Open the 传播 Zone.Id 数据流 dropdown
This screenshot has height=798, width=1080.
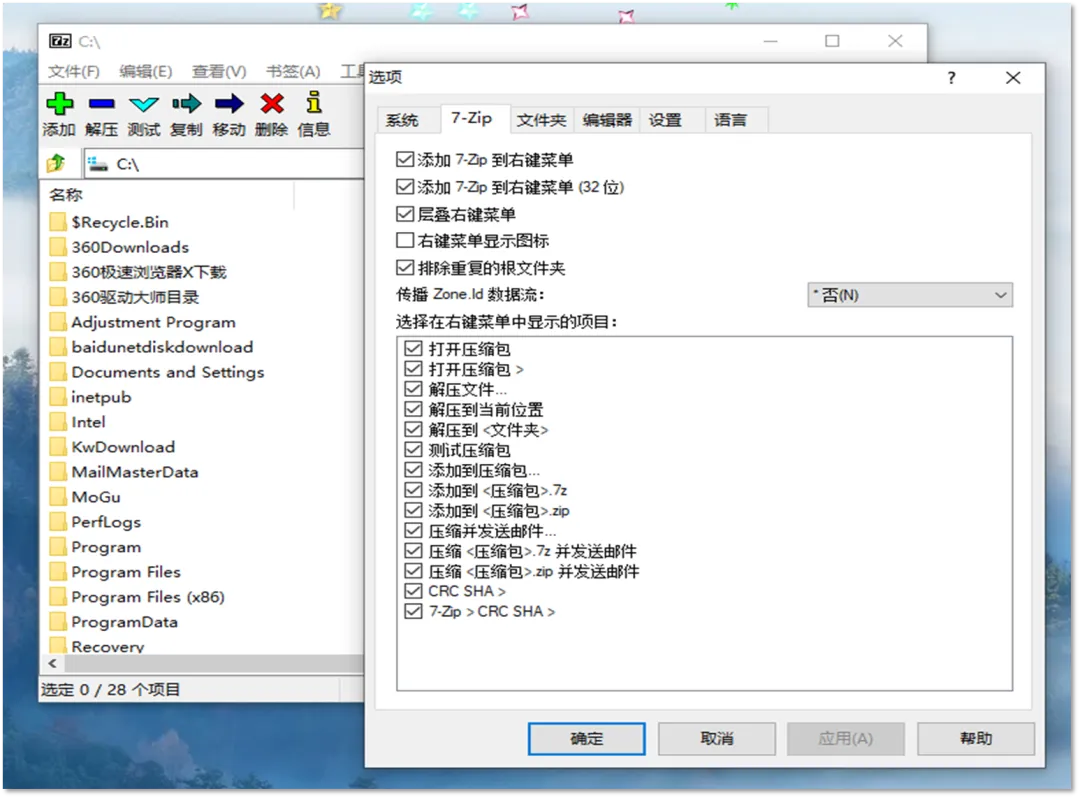[x=910, y=295]
